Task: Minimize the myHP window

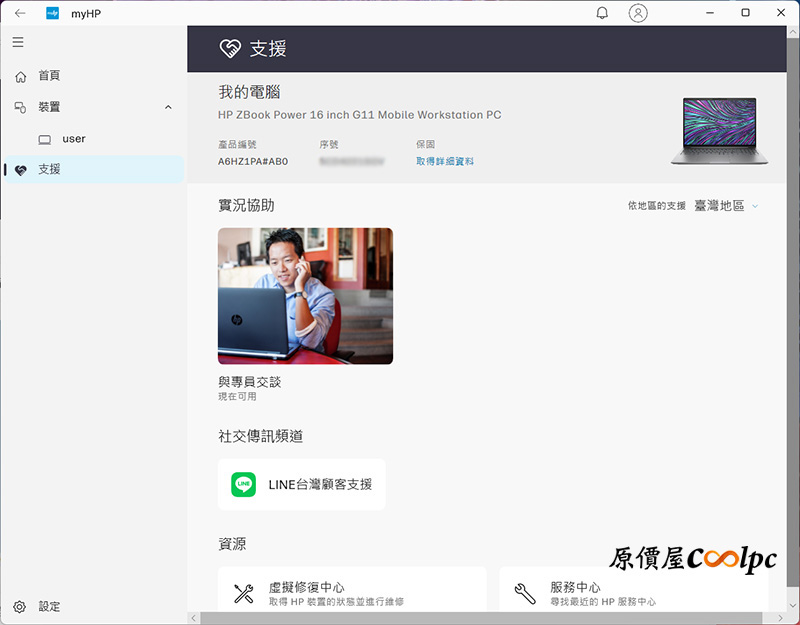Action: pos(710,13)
